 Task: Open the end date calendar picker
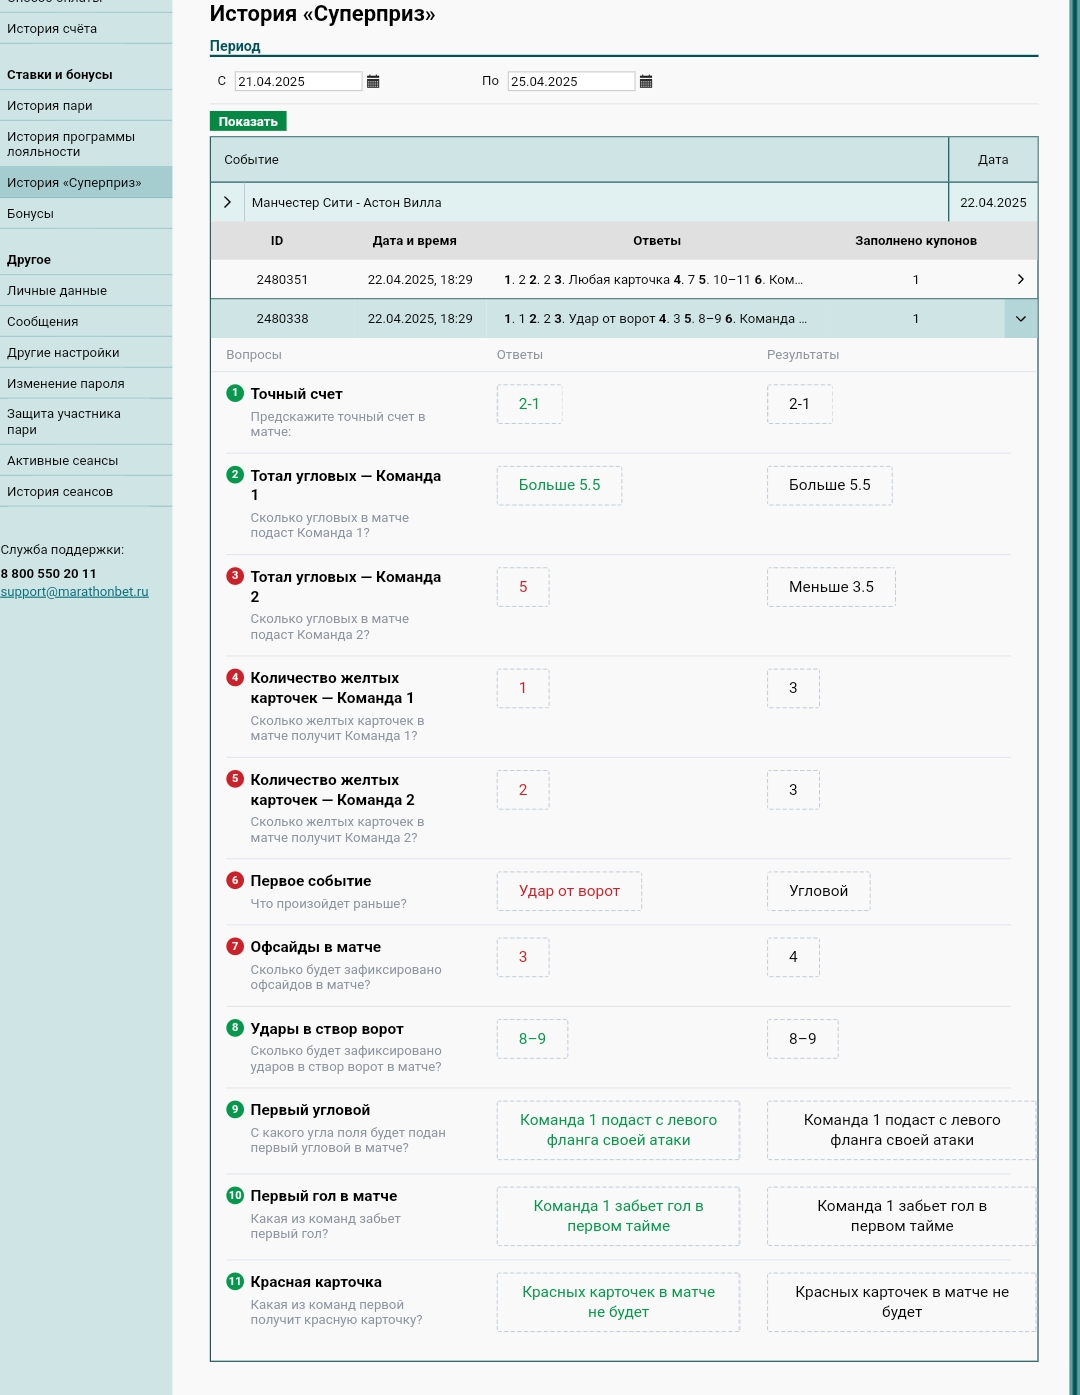point(646,82)
